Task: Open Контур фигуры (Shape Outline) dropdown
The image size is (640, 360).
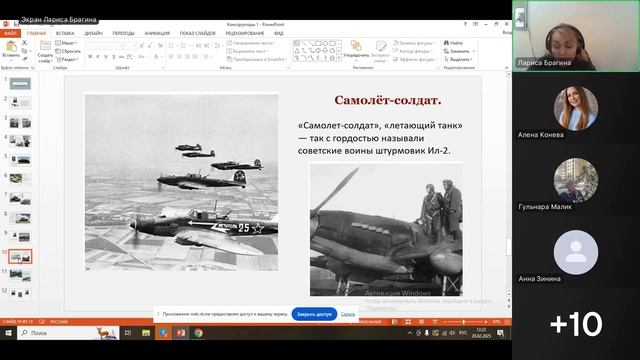Action: (x=413, y=51)
